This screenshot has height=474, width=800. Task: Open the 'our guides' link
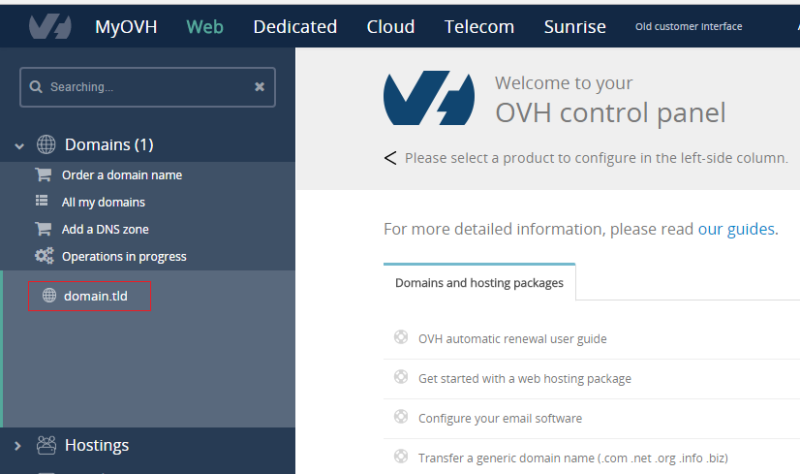coord(736,229)
